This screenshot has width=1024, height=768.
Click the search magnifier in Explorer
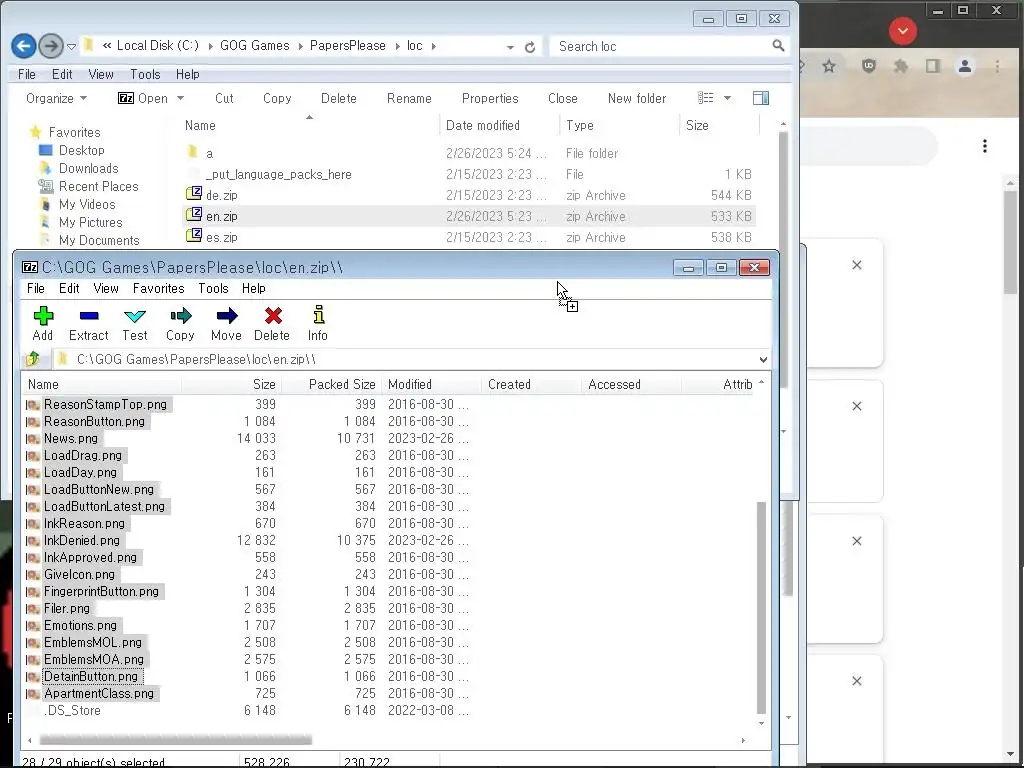point(778,46)
